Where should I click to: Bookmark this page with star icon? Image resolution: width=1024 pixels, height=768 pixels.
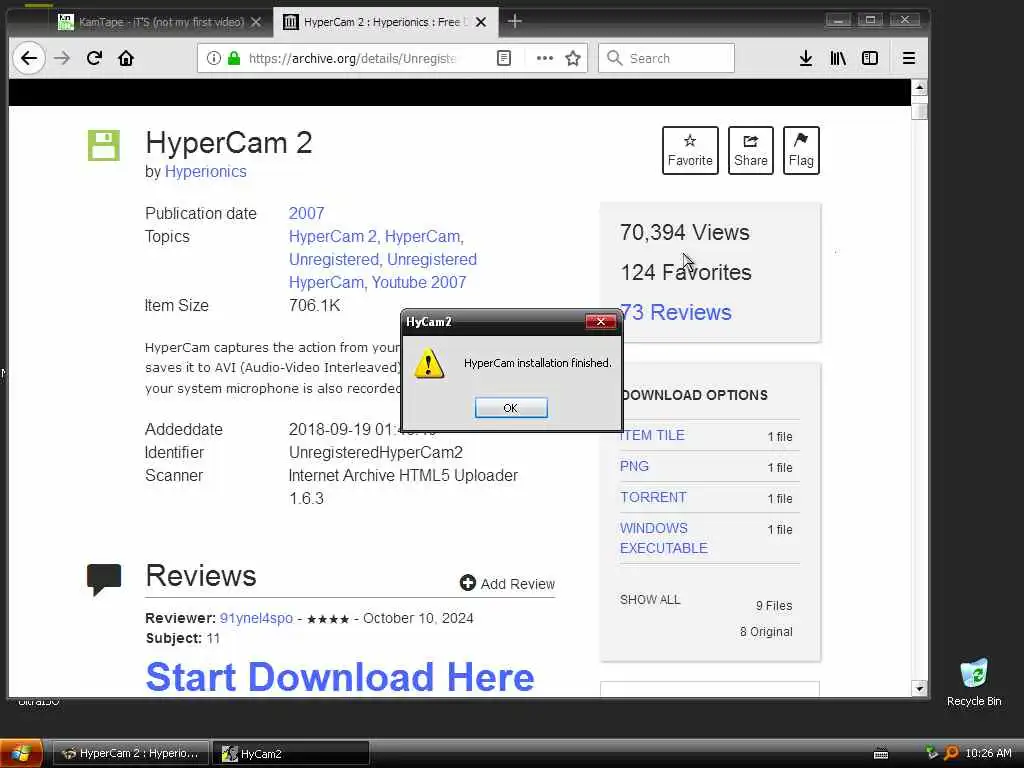[x=573, y=58]
